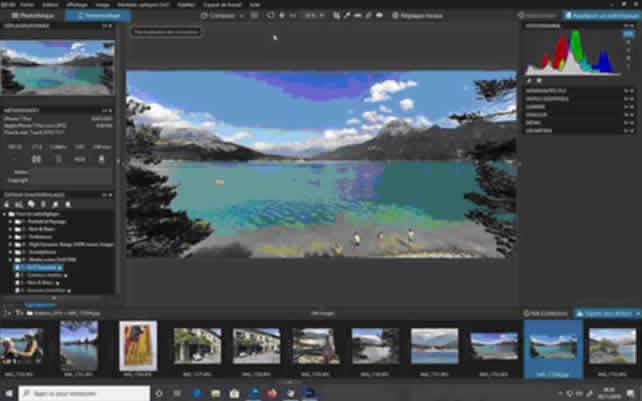Click the Réinitialiser button
This screenshot has width=642, height=401.
coord(538,16)
